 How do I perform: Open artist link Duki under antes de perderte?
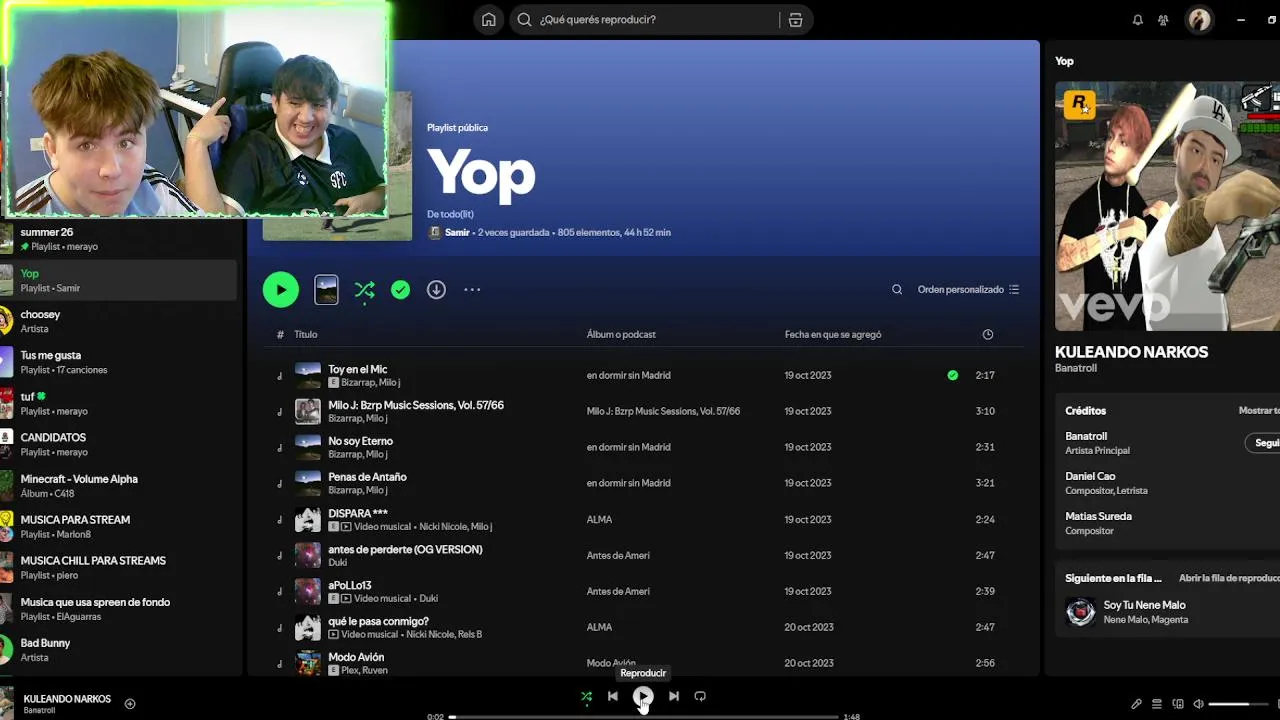click(x=337, y=562)
